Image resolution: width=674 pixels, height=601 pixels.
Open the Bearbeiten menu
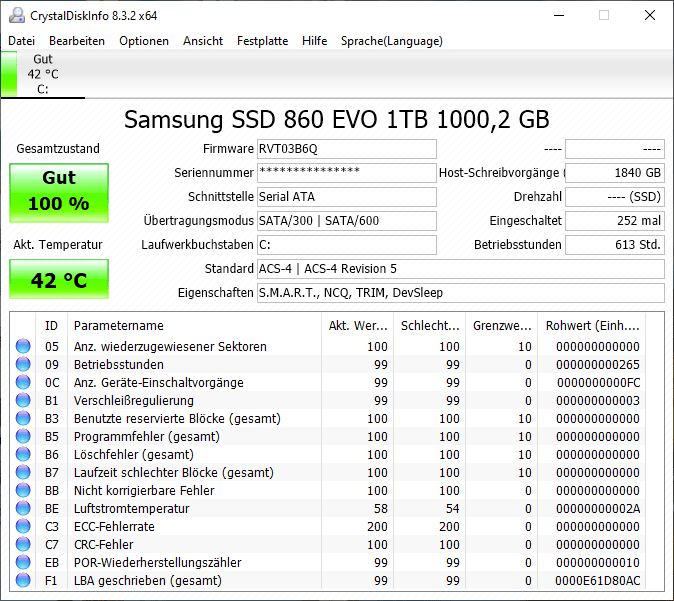point(77,41)
